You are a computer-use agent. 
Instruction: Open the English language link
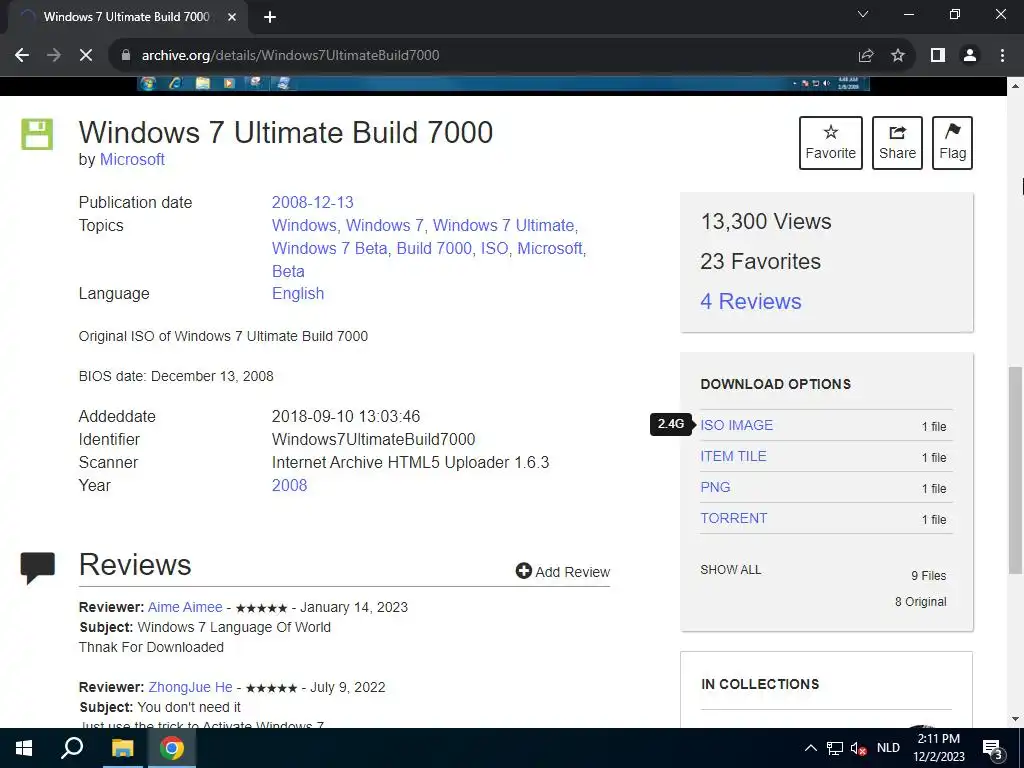coord(298,293)
